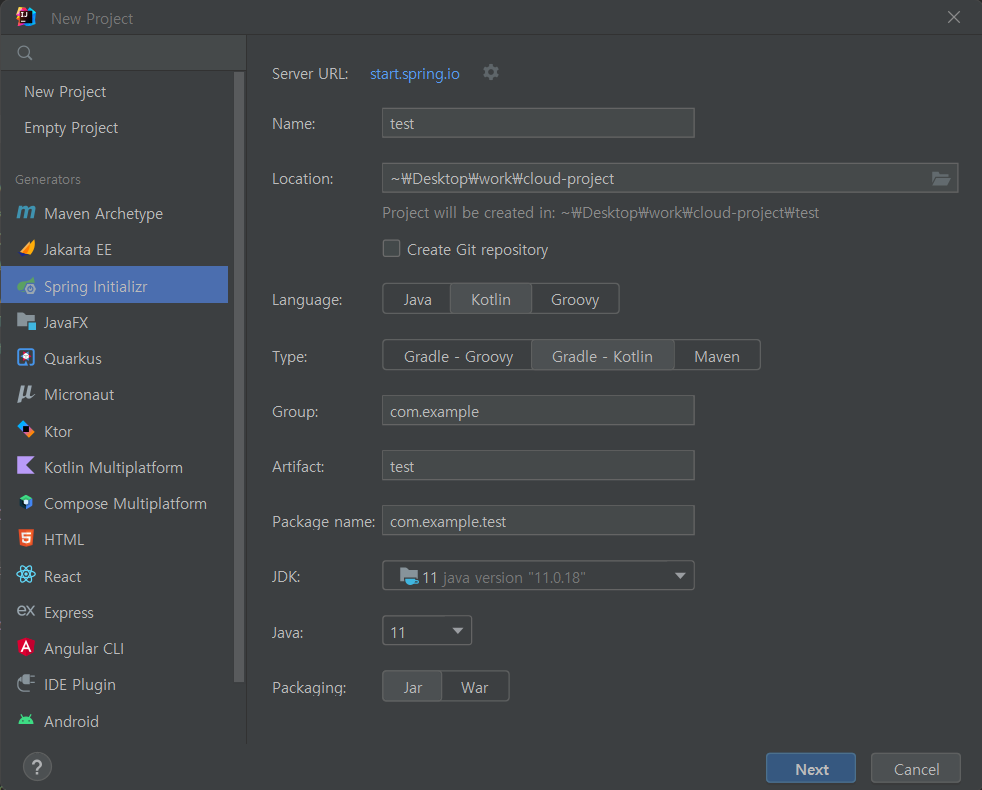Viewport: 982px width, 790px height.
Task: Click the Android robot icon
Action: pos(26,720)
